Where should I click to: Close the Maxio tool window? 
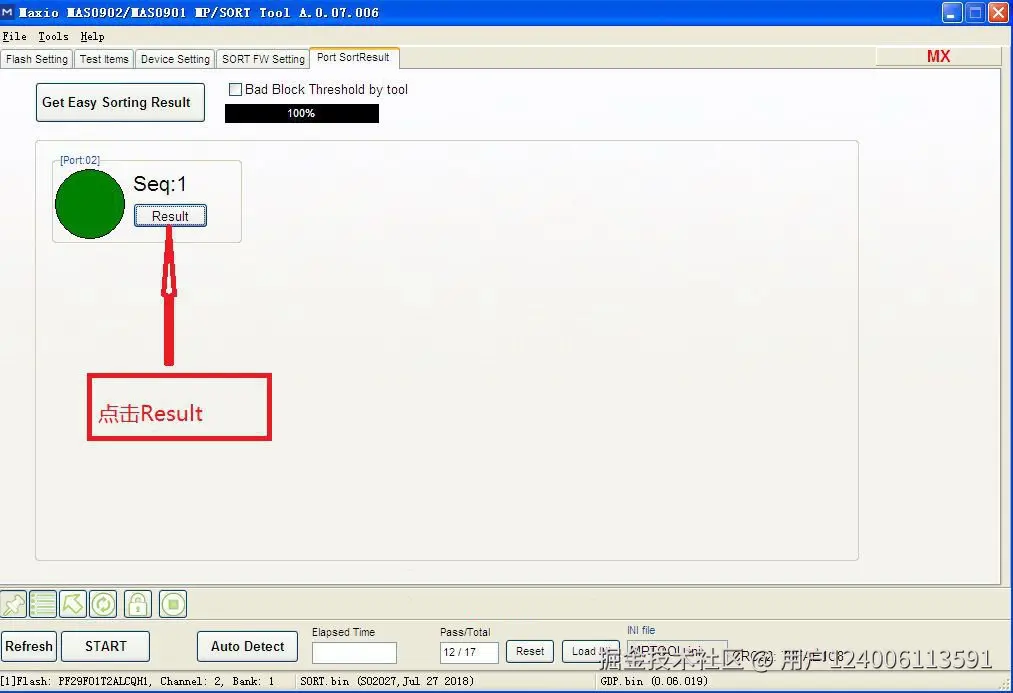[998, 12]
